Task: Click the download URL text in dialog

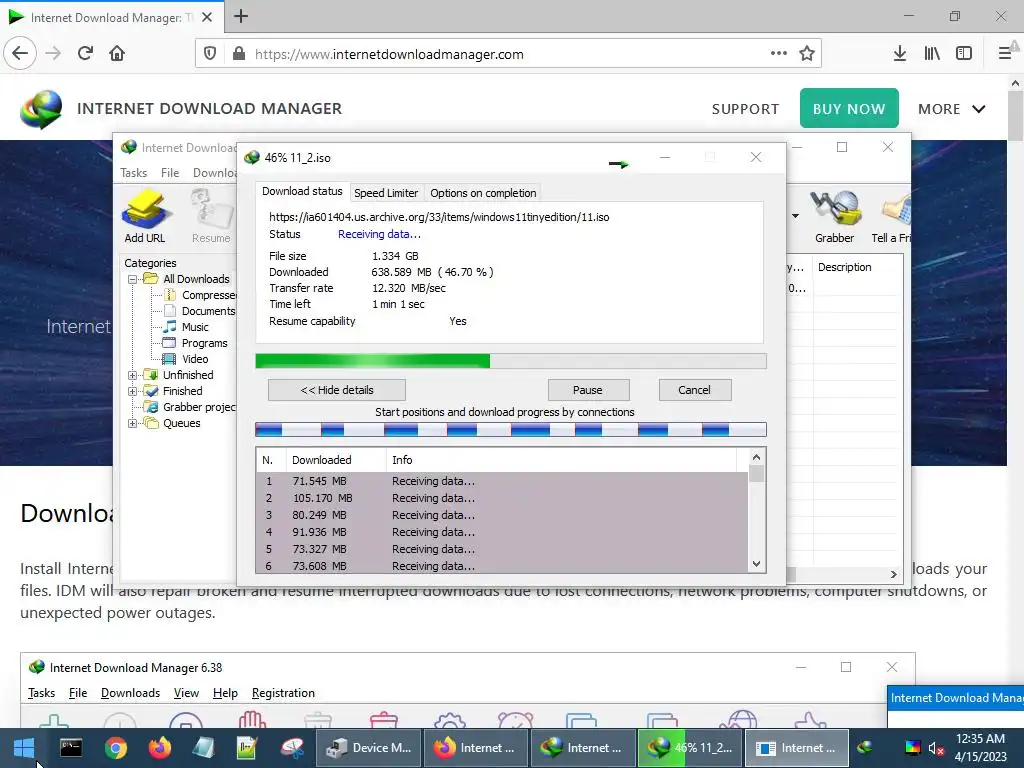Action: [439, 217]
